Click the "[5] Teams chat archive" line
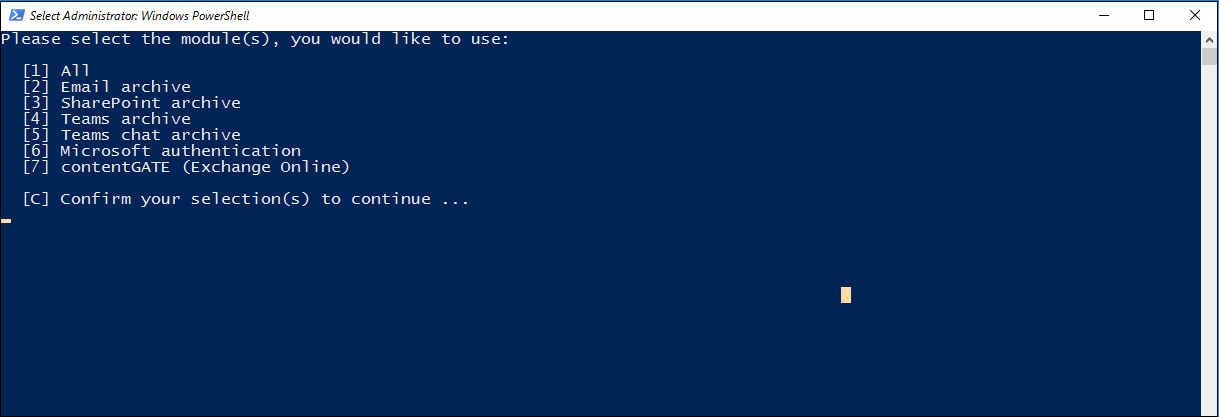The width and height of the screenshot is (1219, 417). (131, 135)
